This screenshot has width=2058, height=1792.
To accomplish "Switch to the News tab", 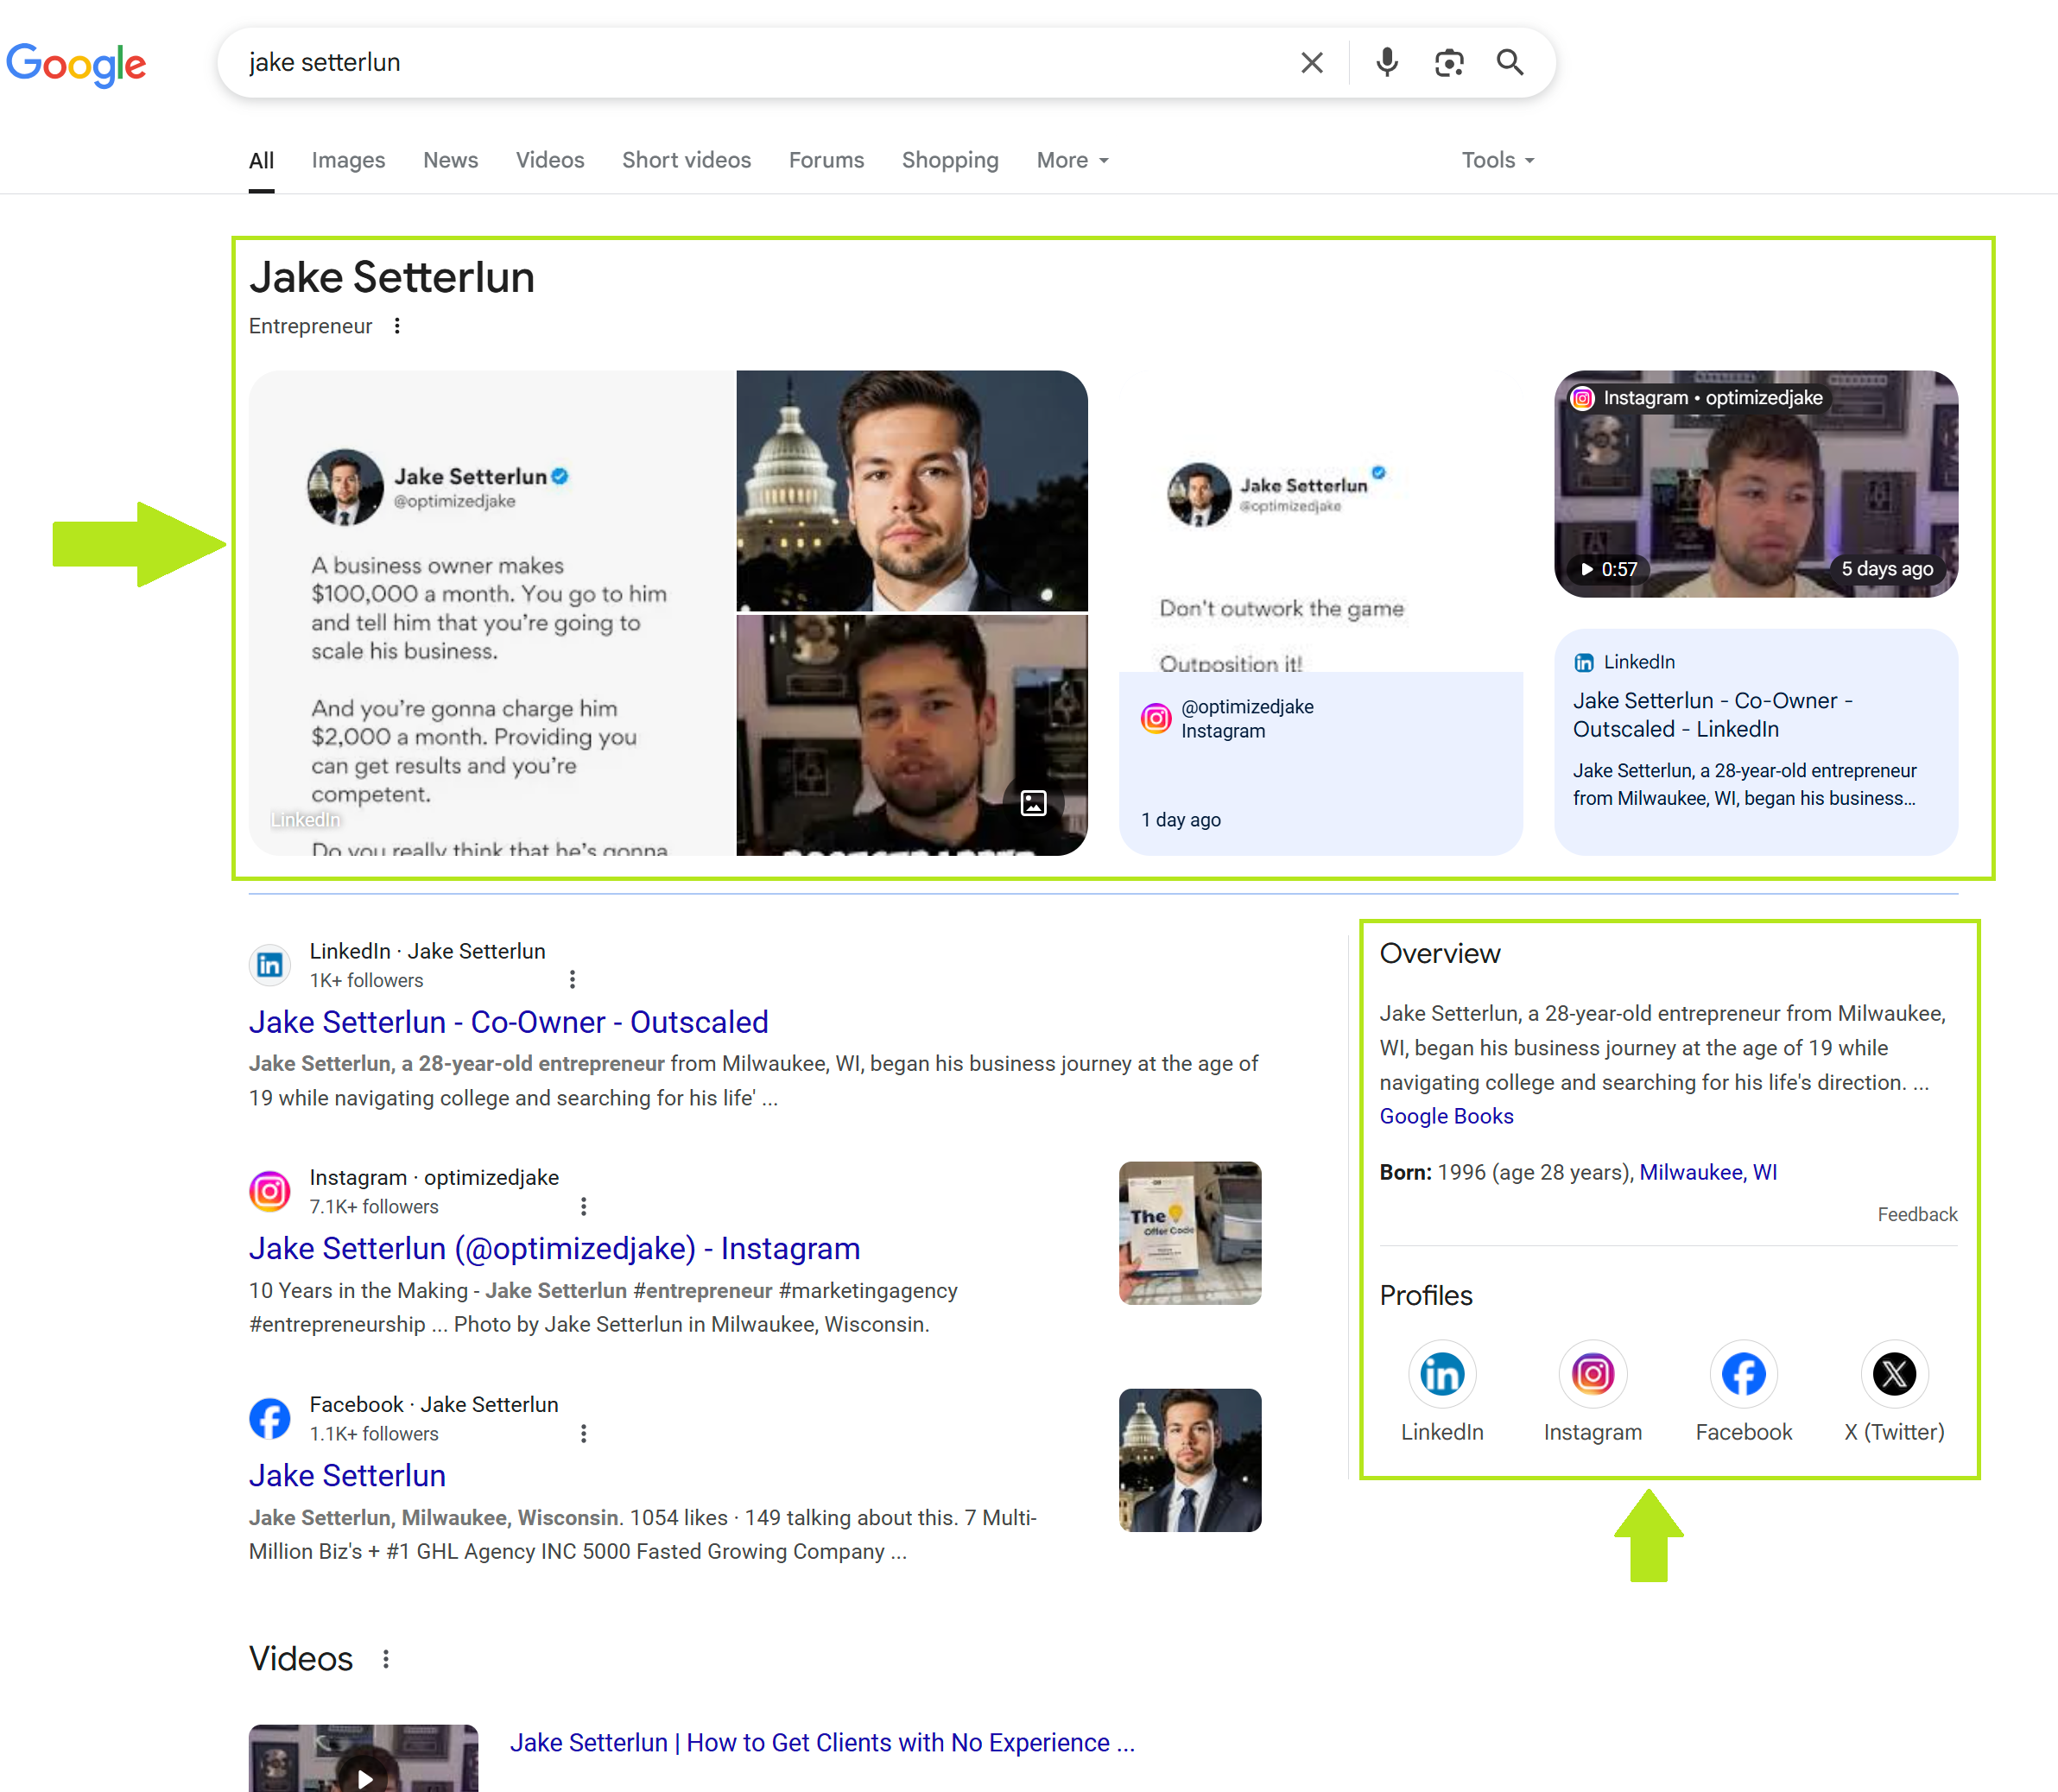I will point(450,160).
